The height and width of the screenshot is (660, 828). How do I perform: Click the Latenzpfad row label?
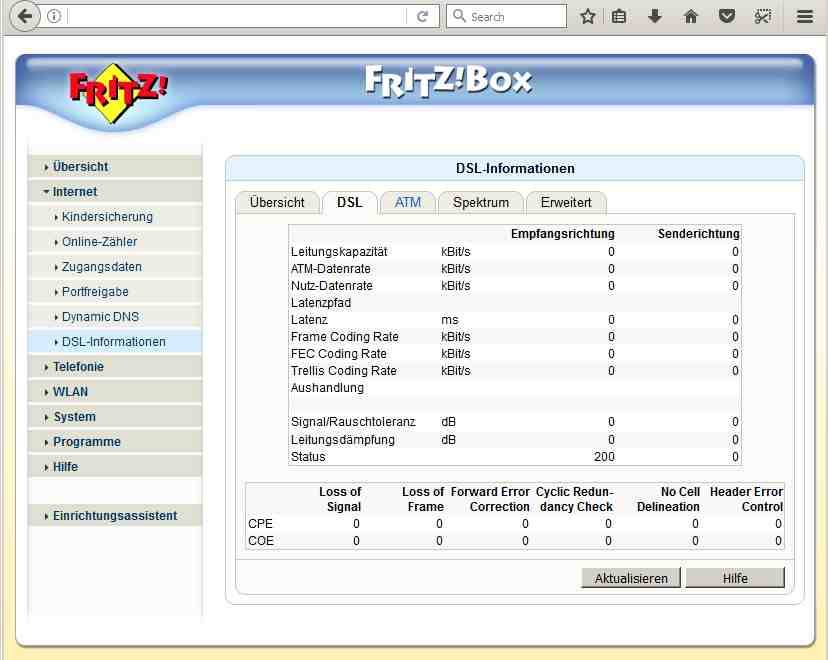(321, 303)
